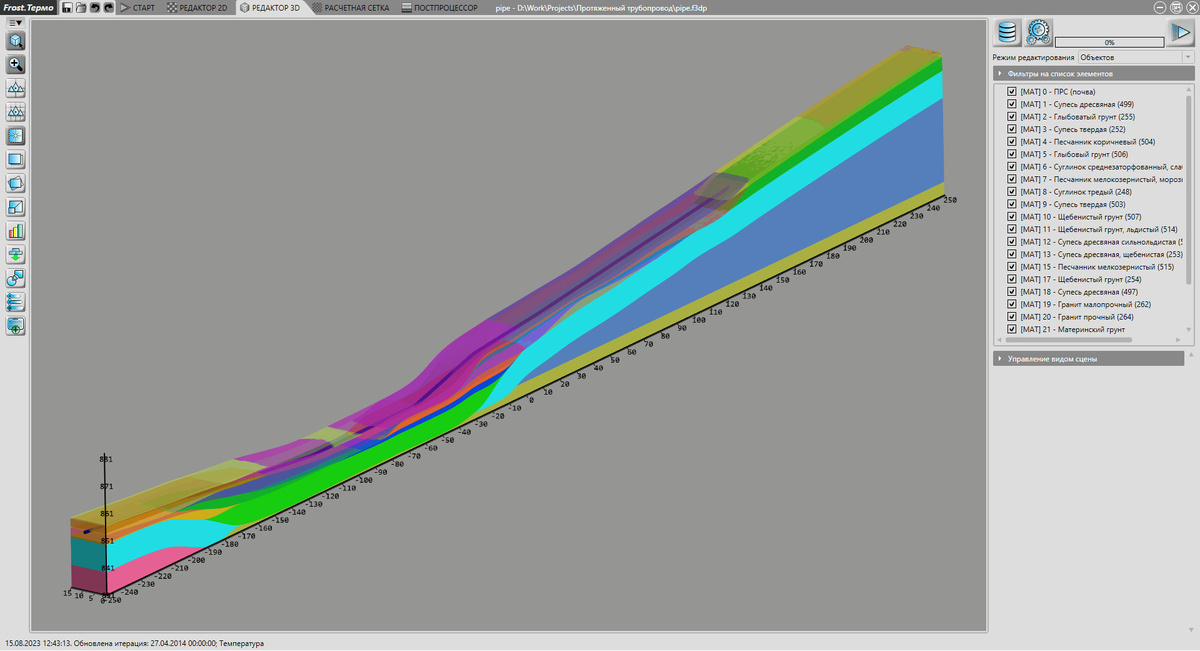
Task: Activate the magnifier zoom tool
Action: (x=16, y=64)
